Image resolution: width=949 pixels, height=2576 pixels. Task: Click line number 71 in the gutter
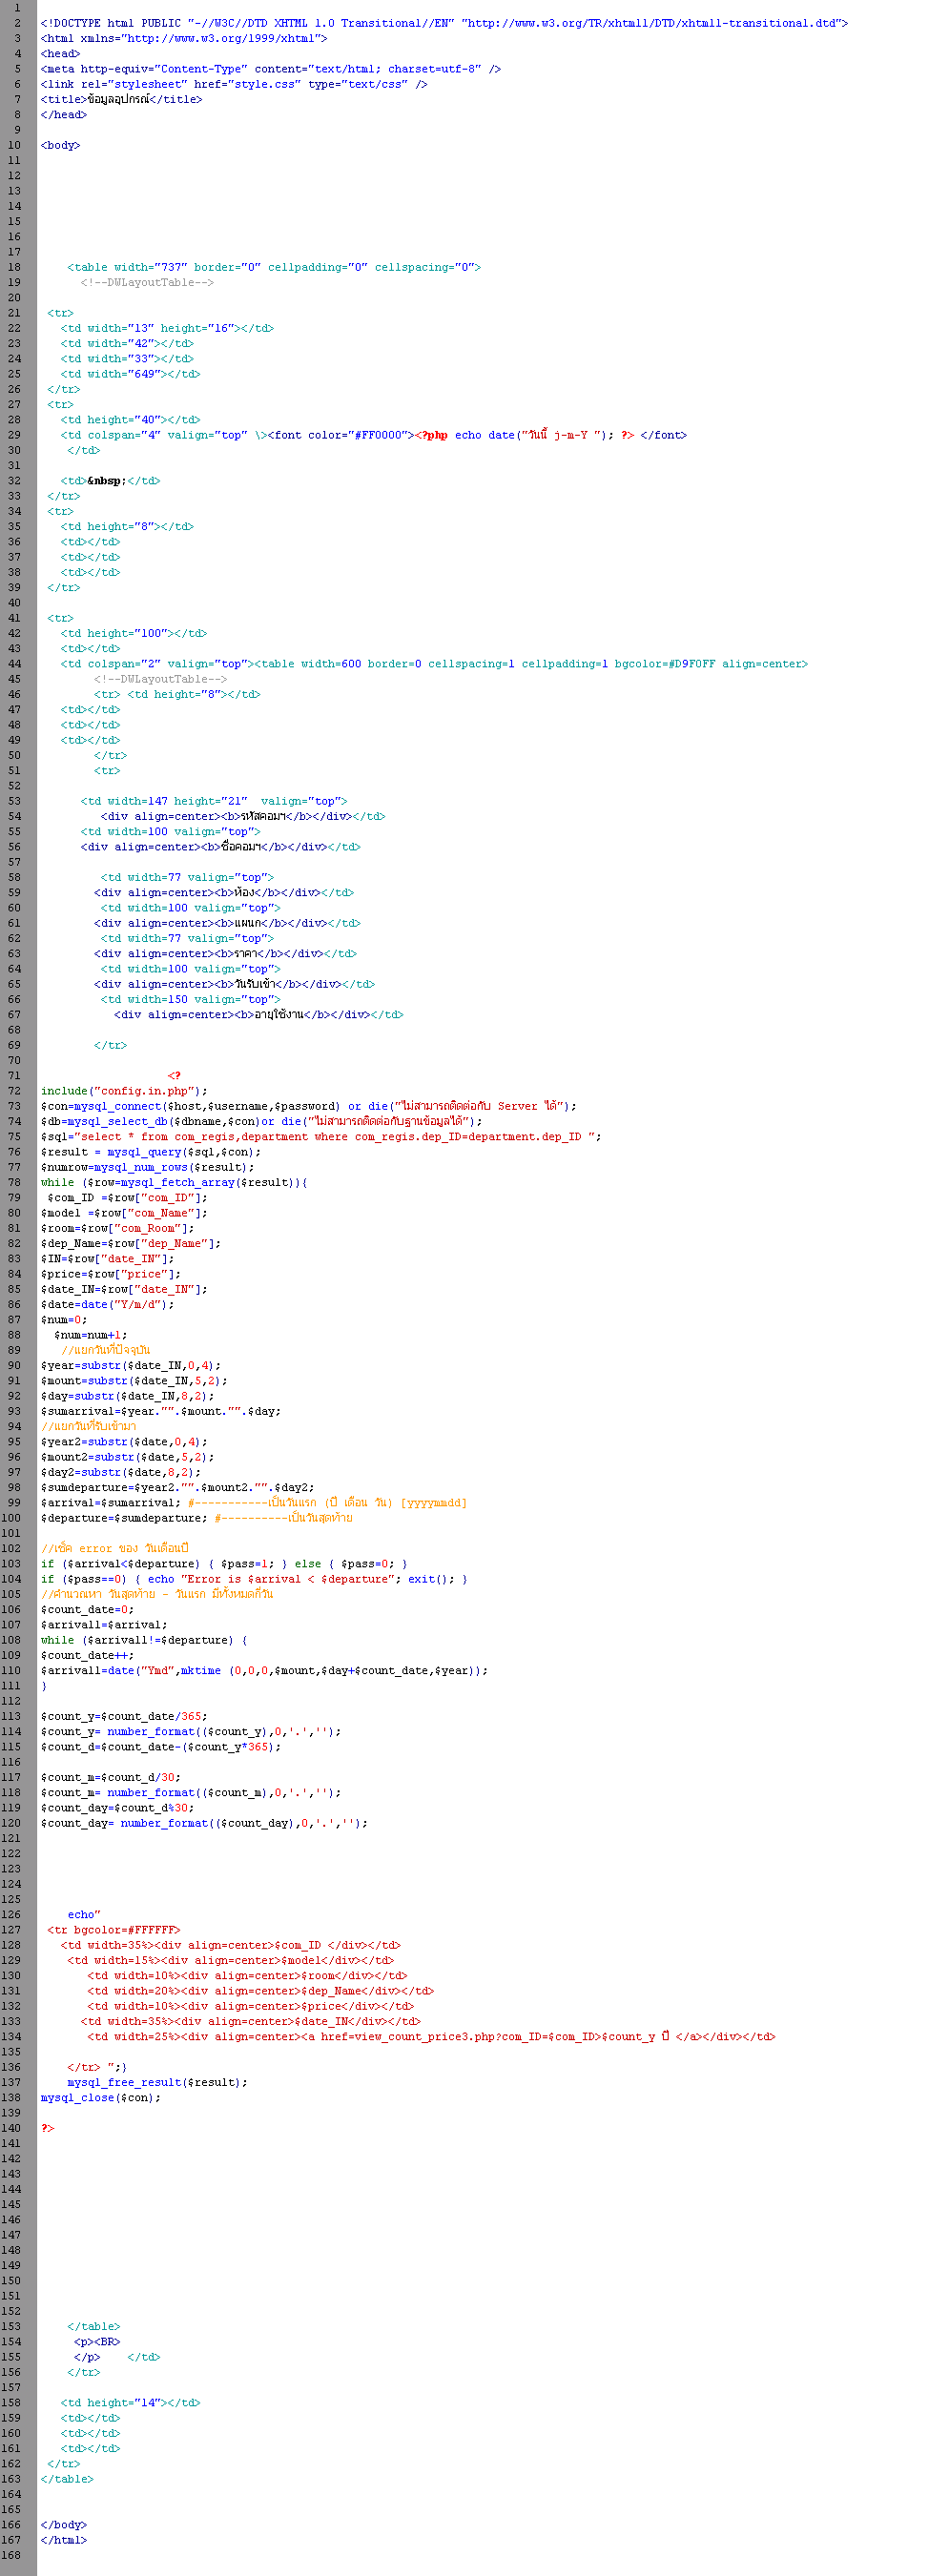tap(14, 1075)
